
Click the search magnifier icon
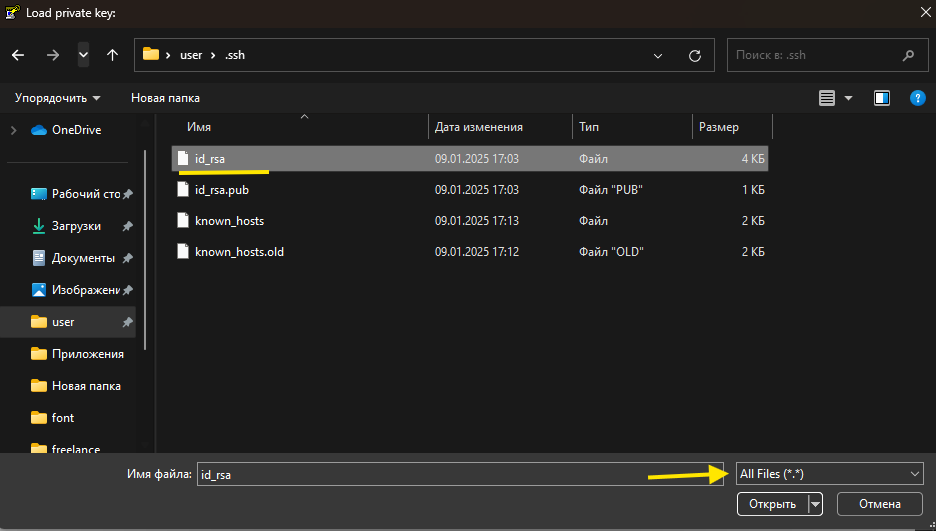point(908,55)
